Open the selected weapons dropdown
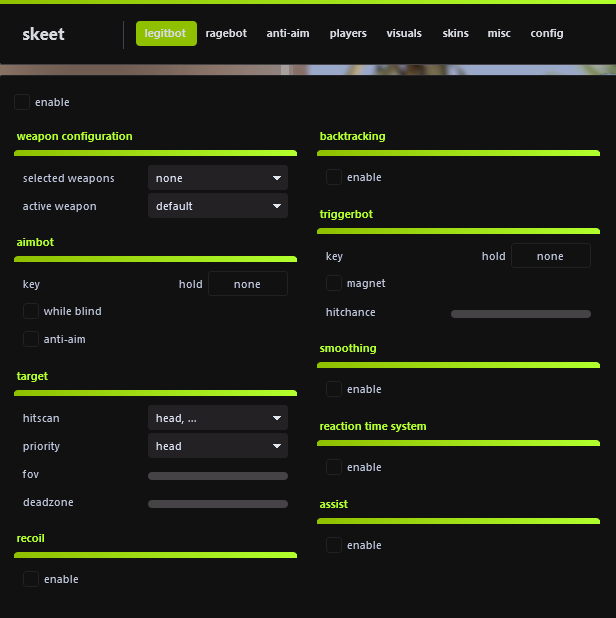 [218, 178]
